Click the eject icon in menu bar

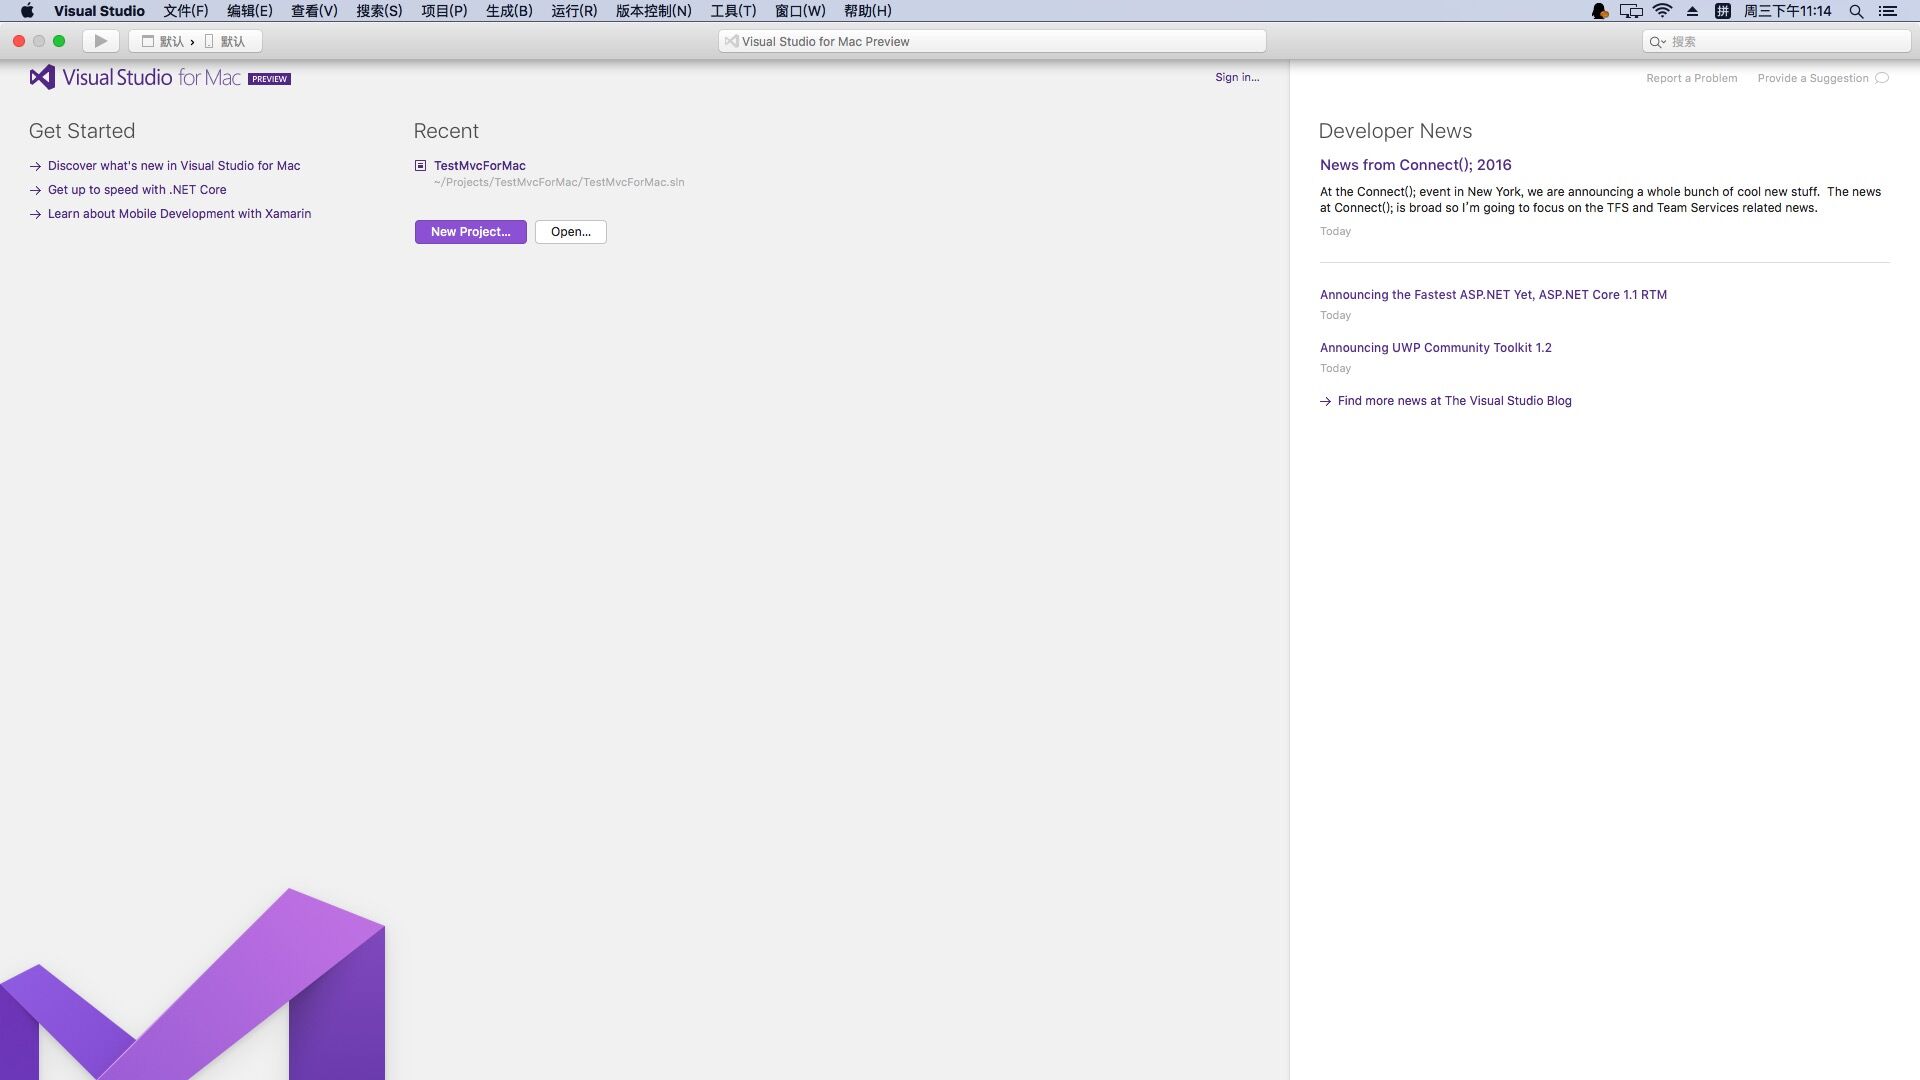[1692, 11]
